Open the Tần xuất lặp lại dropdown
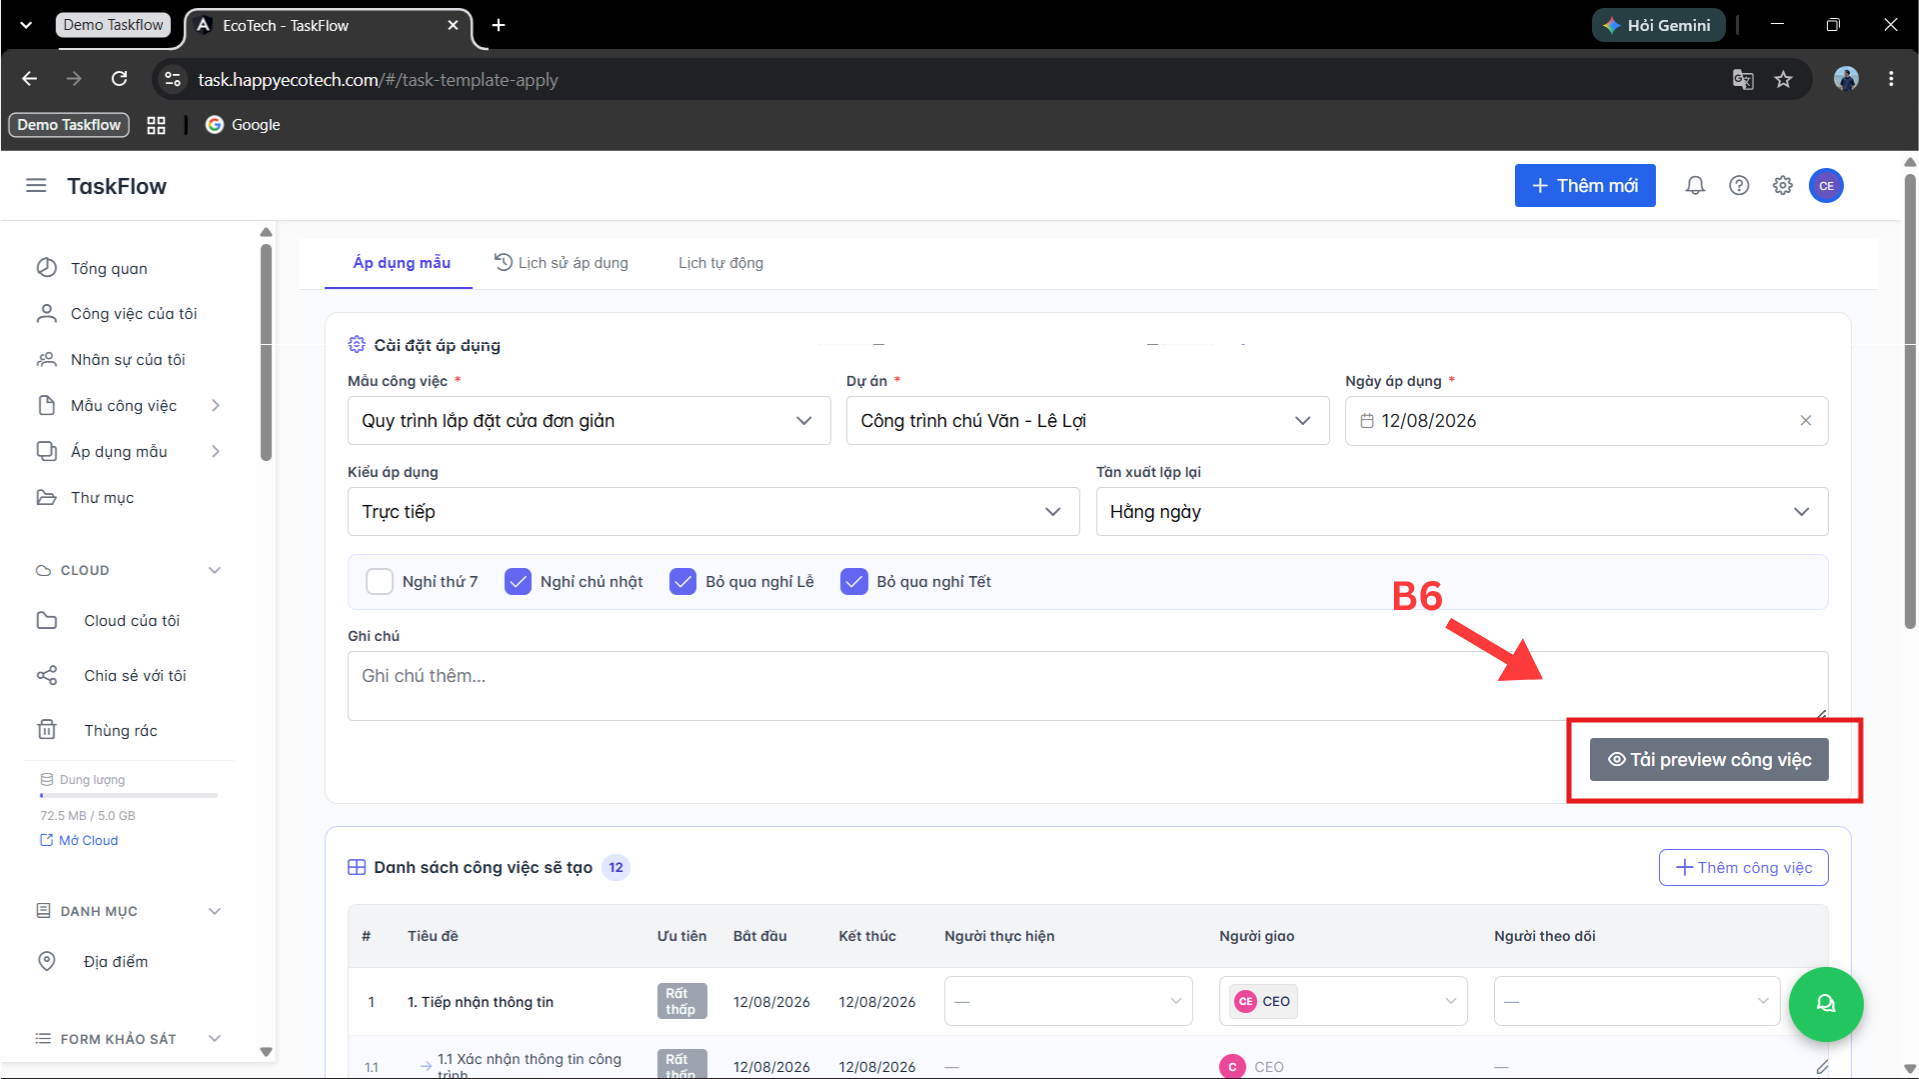The width and height of the screenshot is (1919, 1079). (x=1461, y=512)
